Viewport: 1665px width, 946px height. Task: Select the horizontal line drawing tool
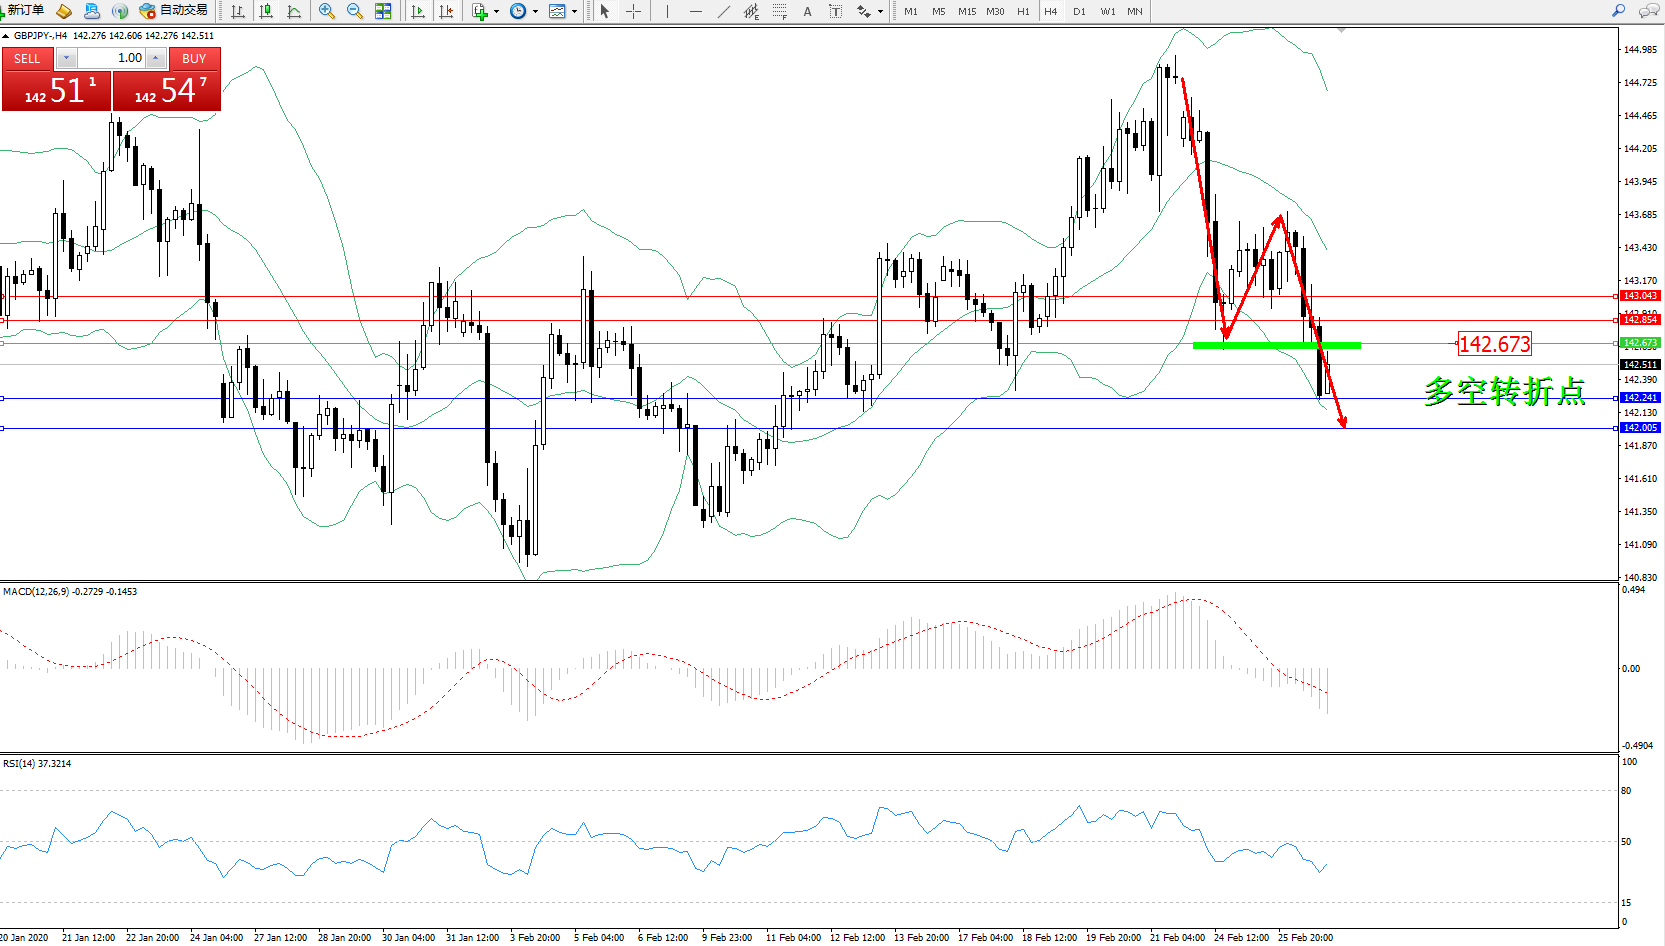[695, 11]
